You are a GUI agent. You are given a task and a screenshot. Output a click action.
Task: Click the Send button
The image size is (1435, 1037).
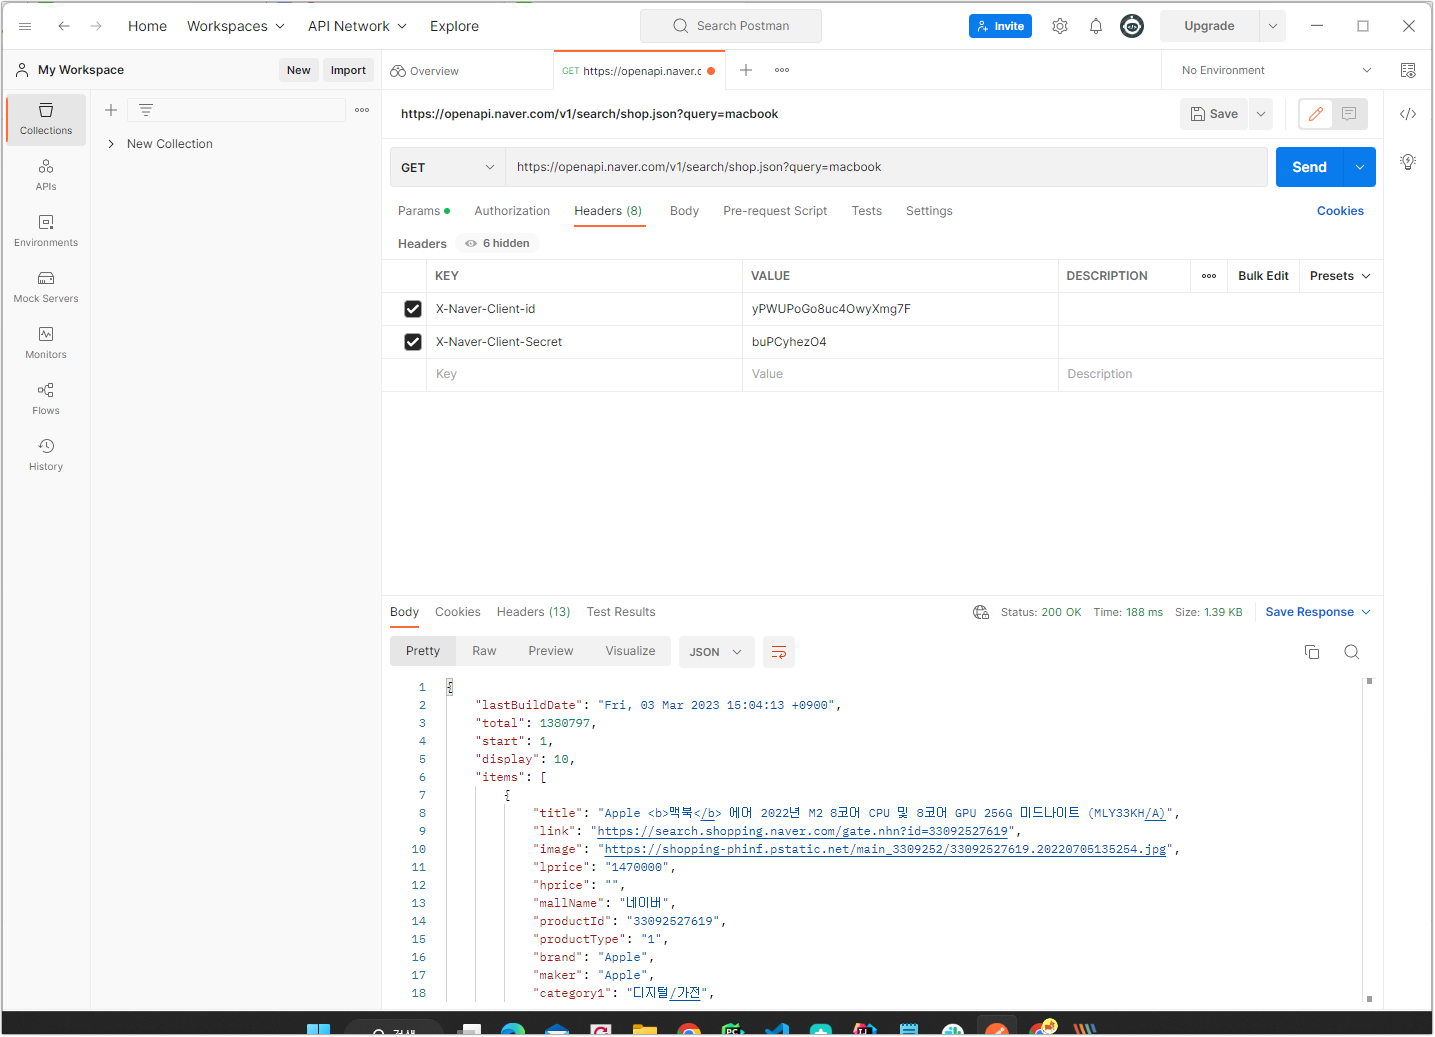1310,167
